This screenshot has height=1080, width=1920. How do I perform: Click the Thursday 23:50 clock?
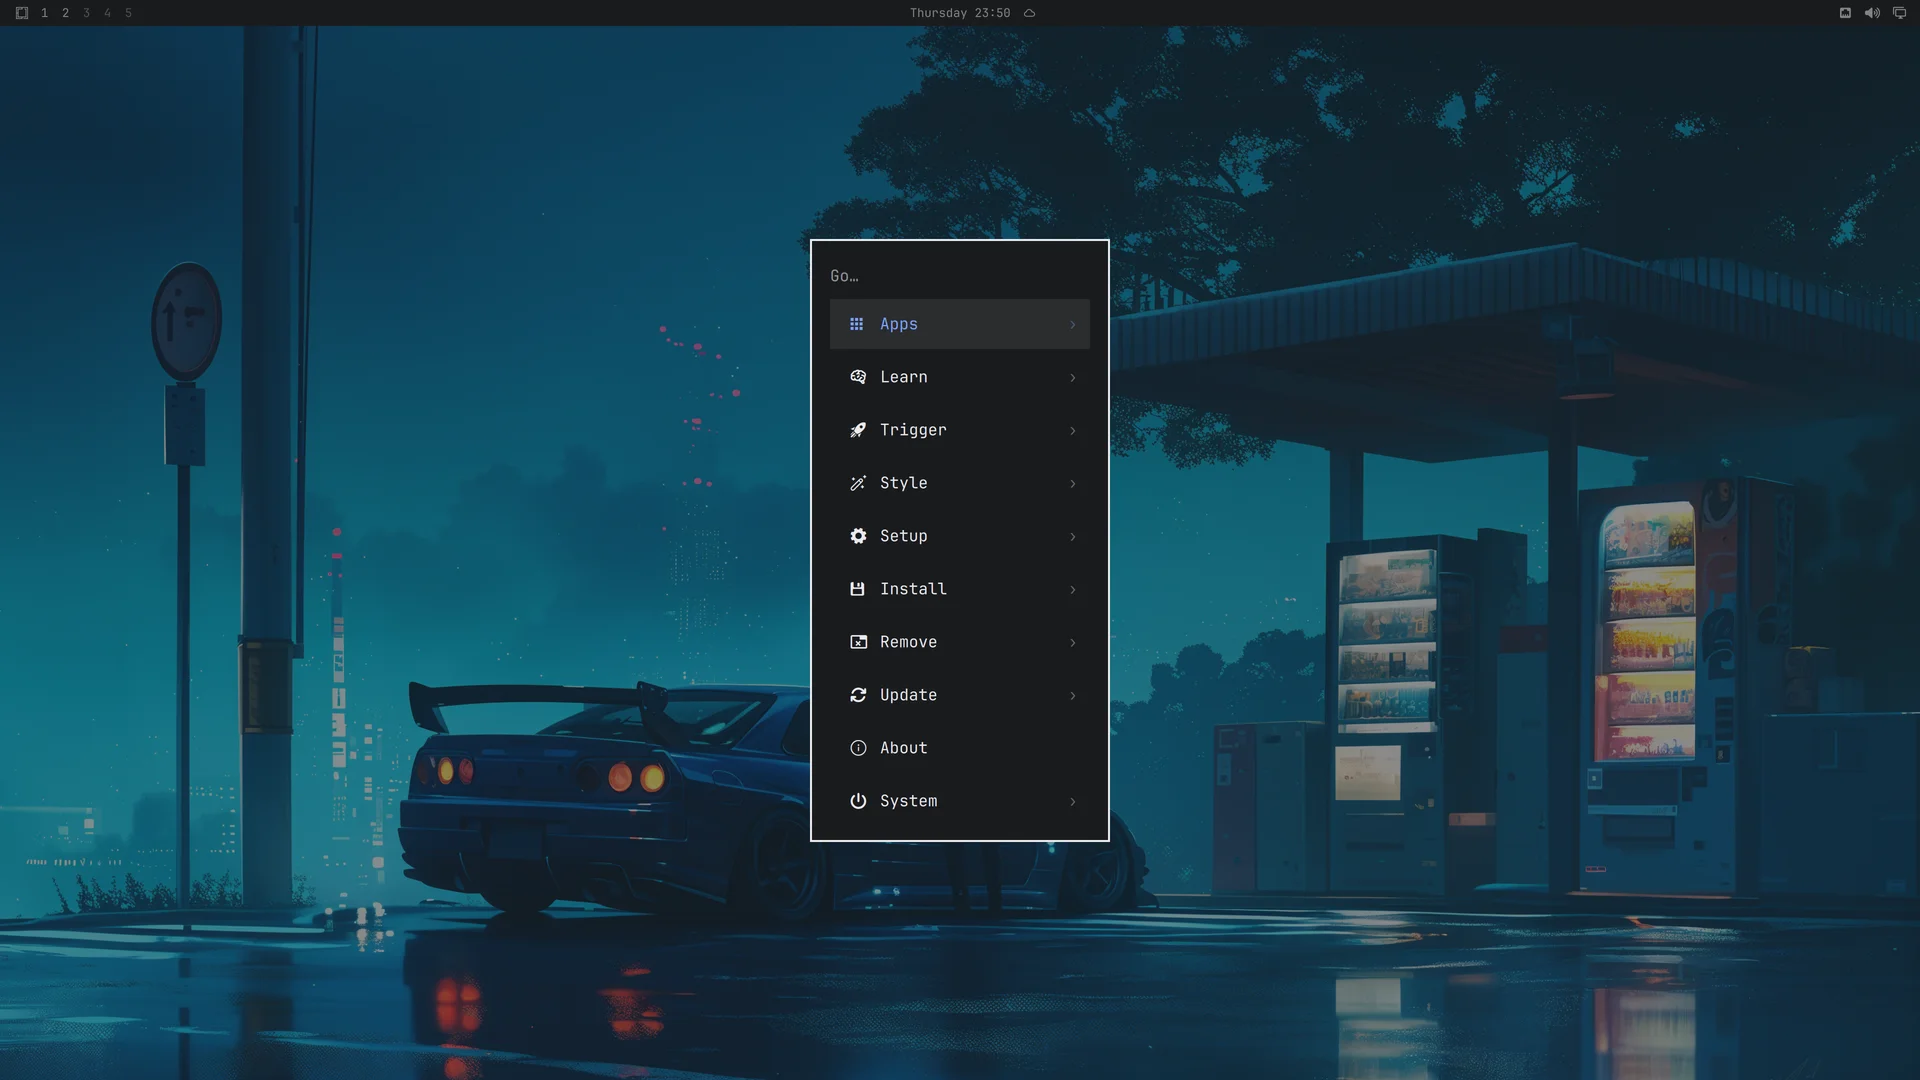pos(960,13)
